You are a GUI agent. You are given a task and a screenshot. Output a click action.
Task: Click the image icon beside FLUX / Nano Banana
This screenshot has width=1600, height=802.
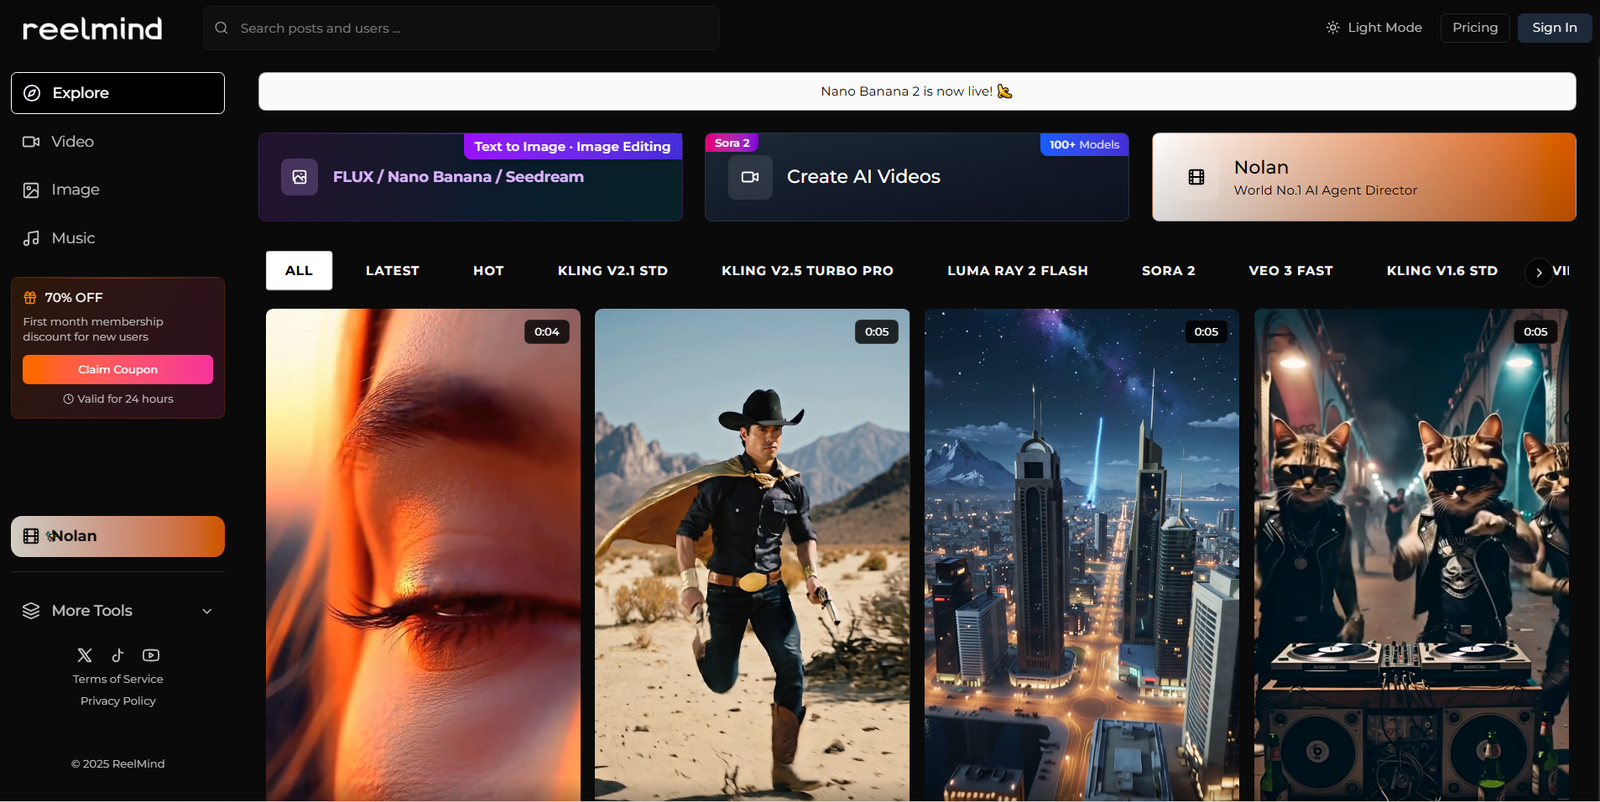(x=299, y=177)
